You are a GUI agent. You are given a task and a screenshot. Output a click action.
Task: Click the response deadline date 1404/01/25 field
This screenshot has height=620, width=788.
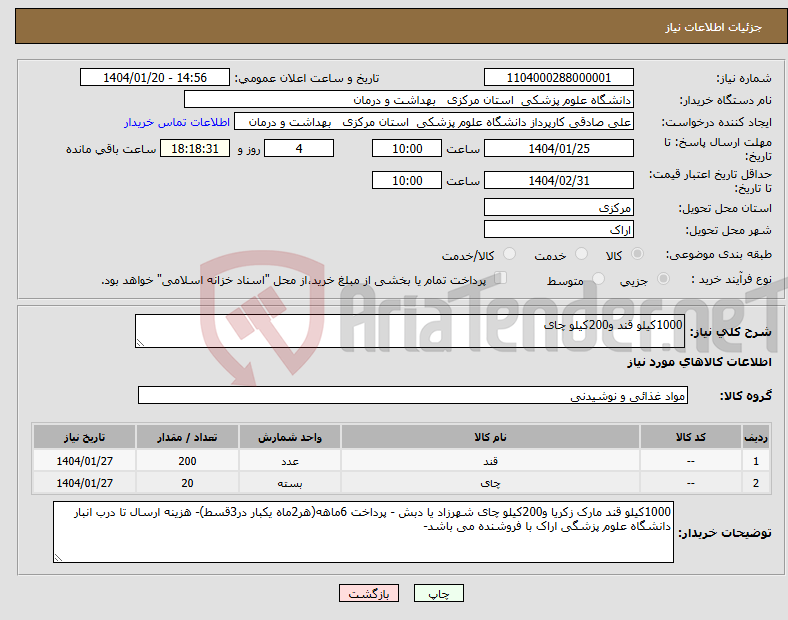(559, 149)
